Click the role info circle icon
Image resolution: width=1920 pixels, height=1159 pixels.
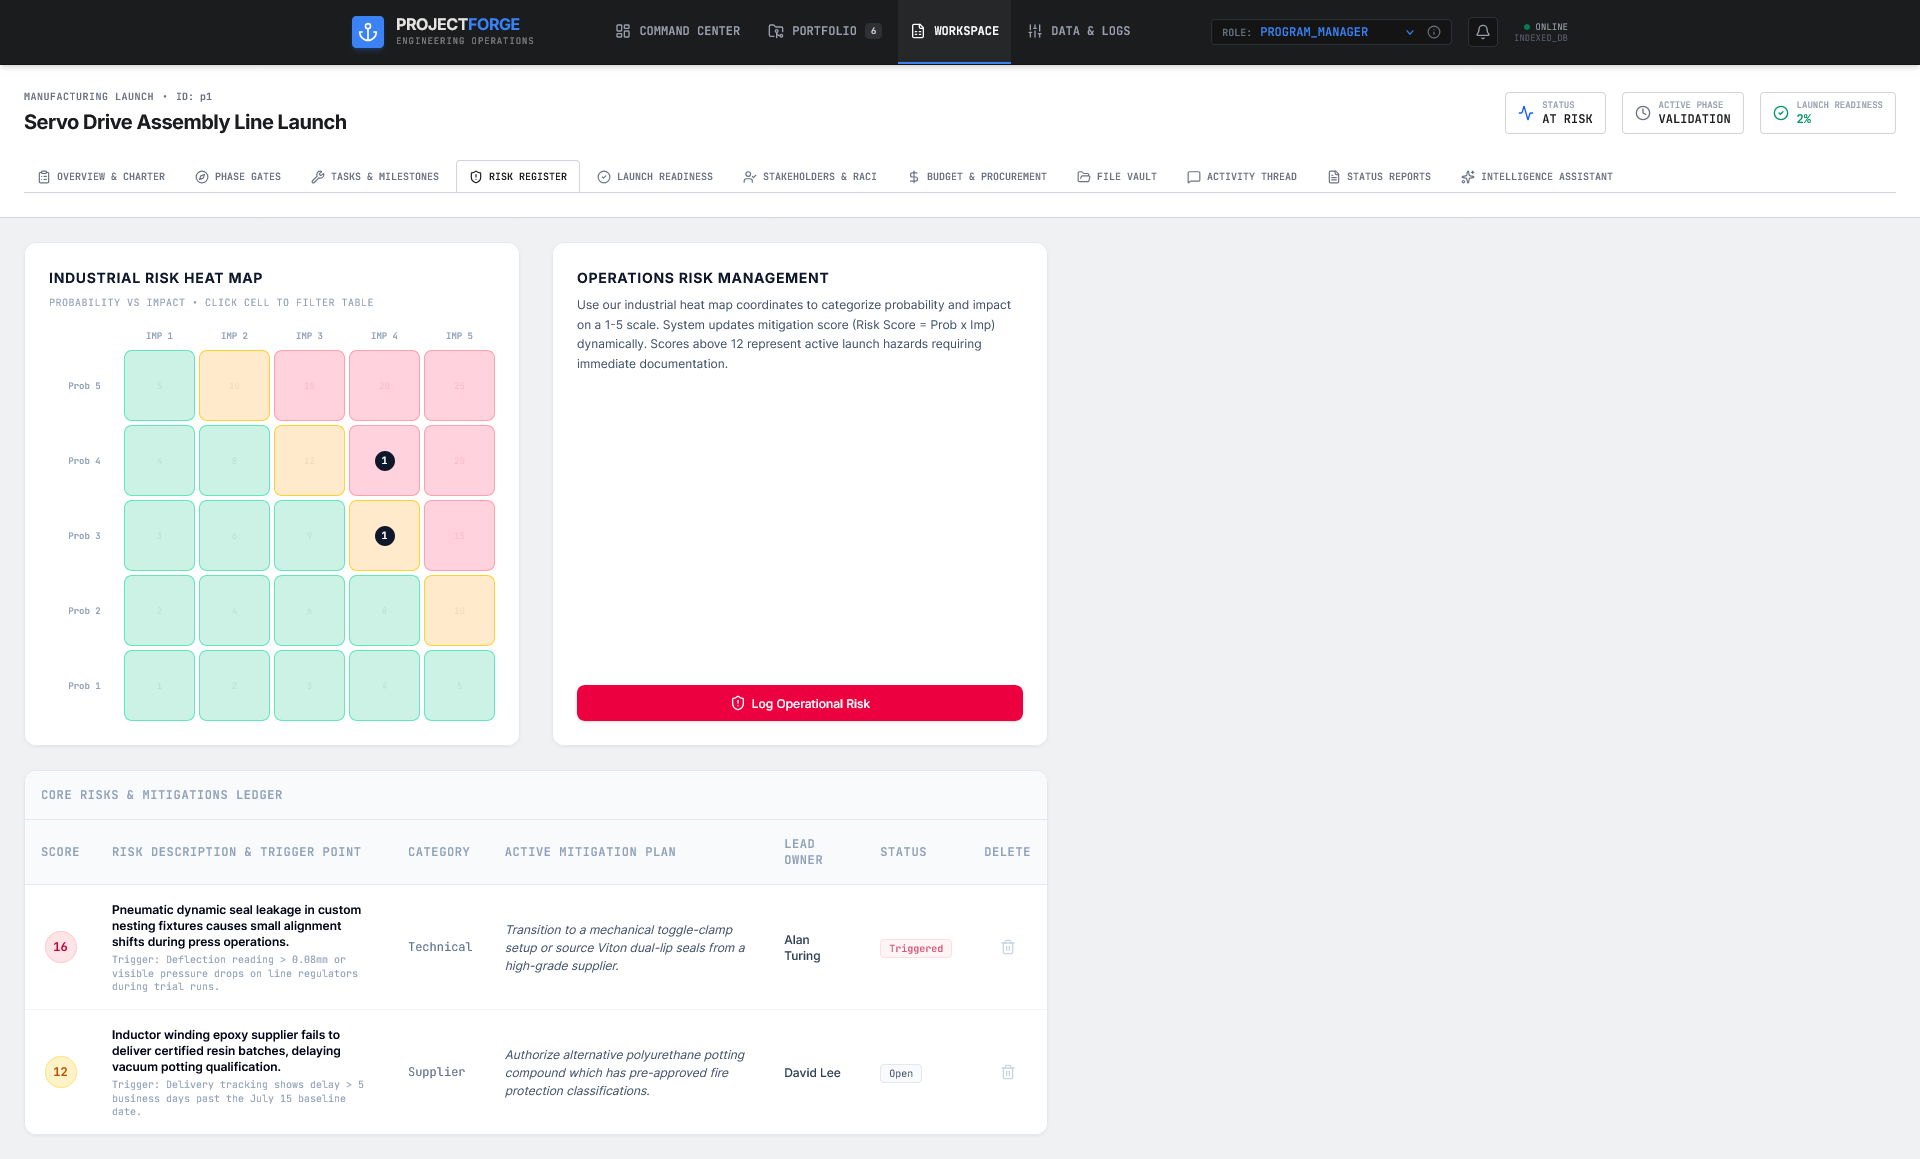[1434, 32]
